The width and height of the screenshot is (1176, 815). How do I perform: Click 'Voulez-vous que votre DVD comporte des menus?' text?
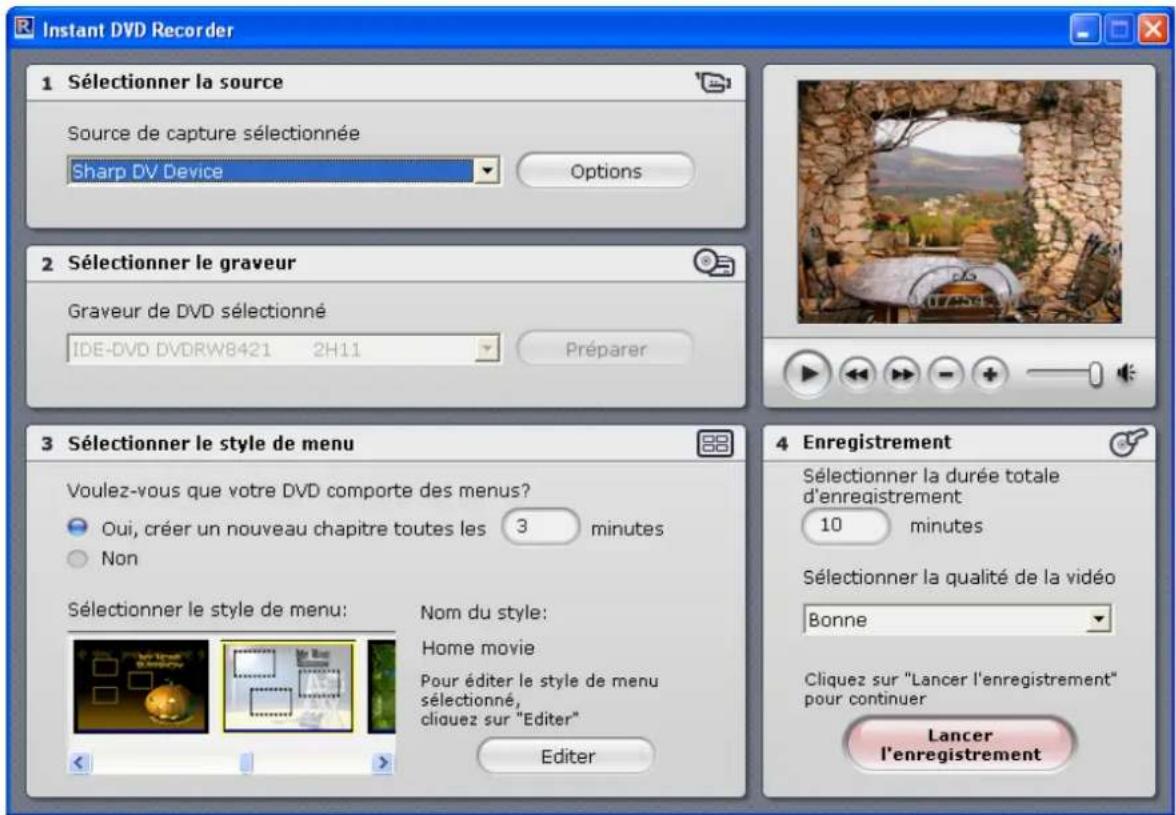click(x=298, y=490)
